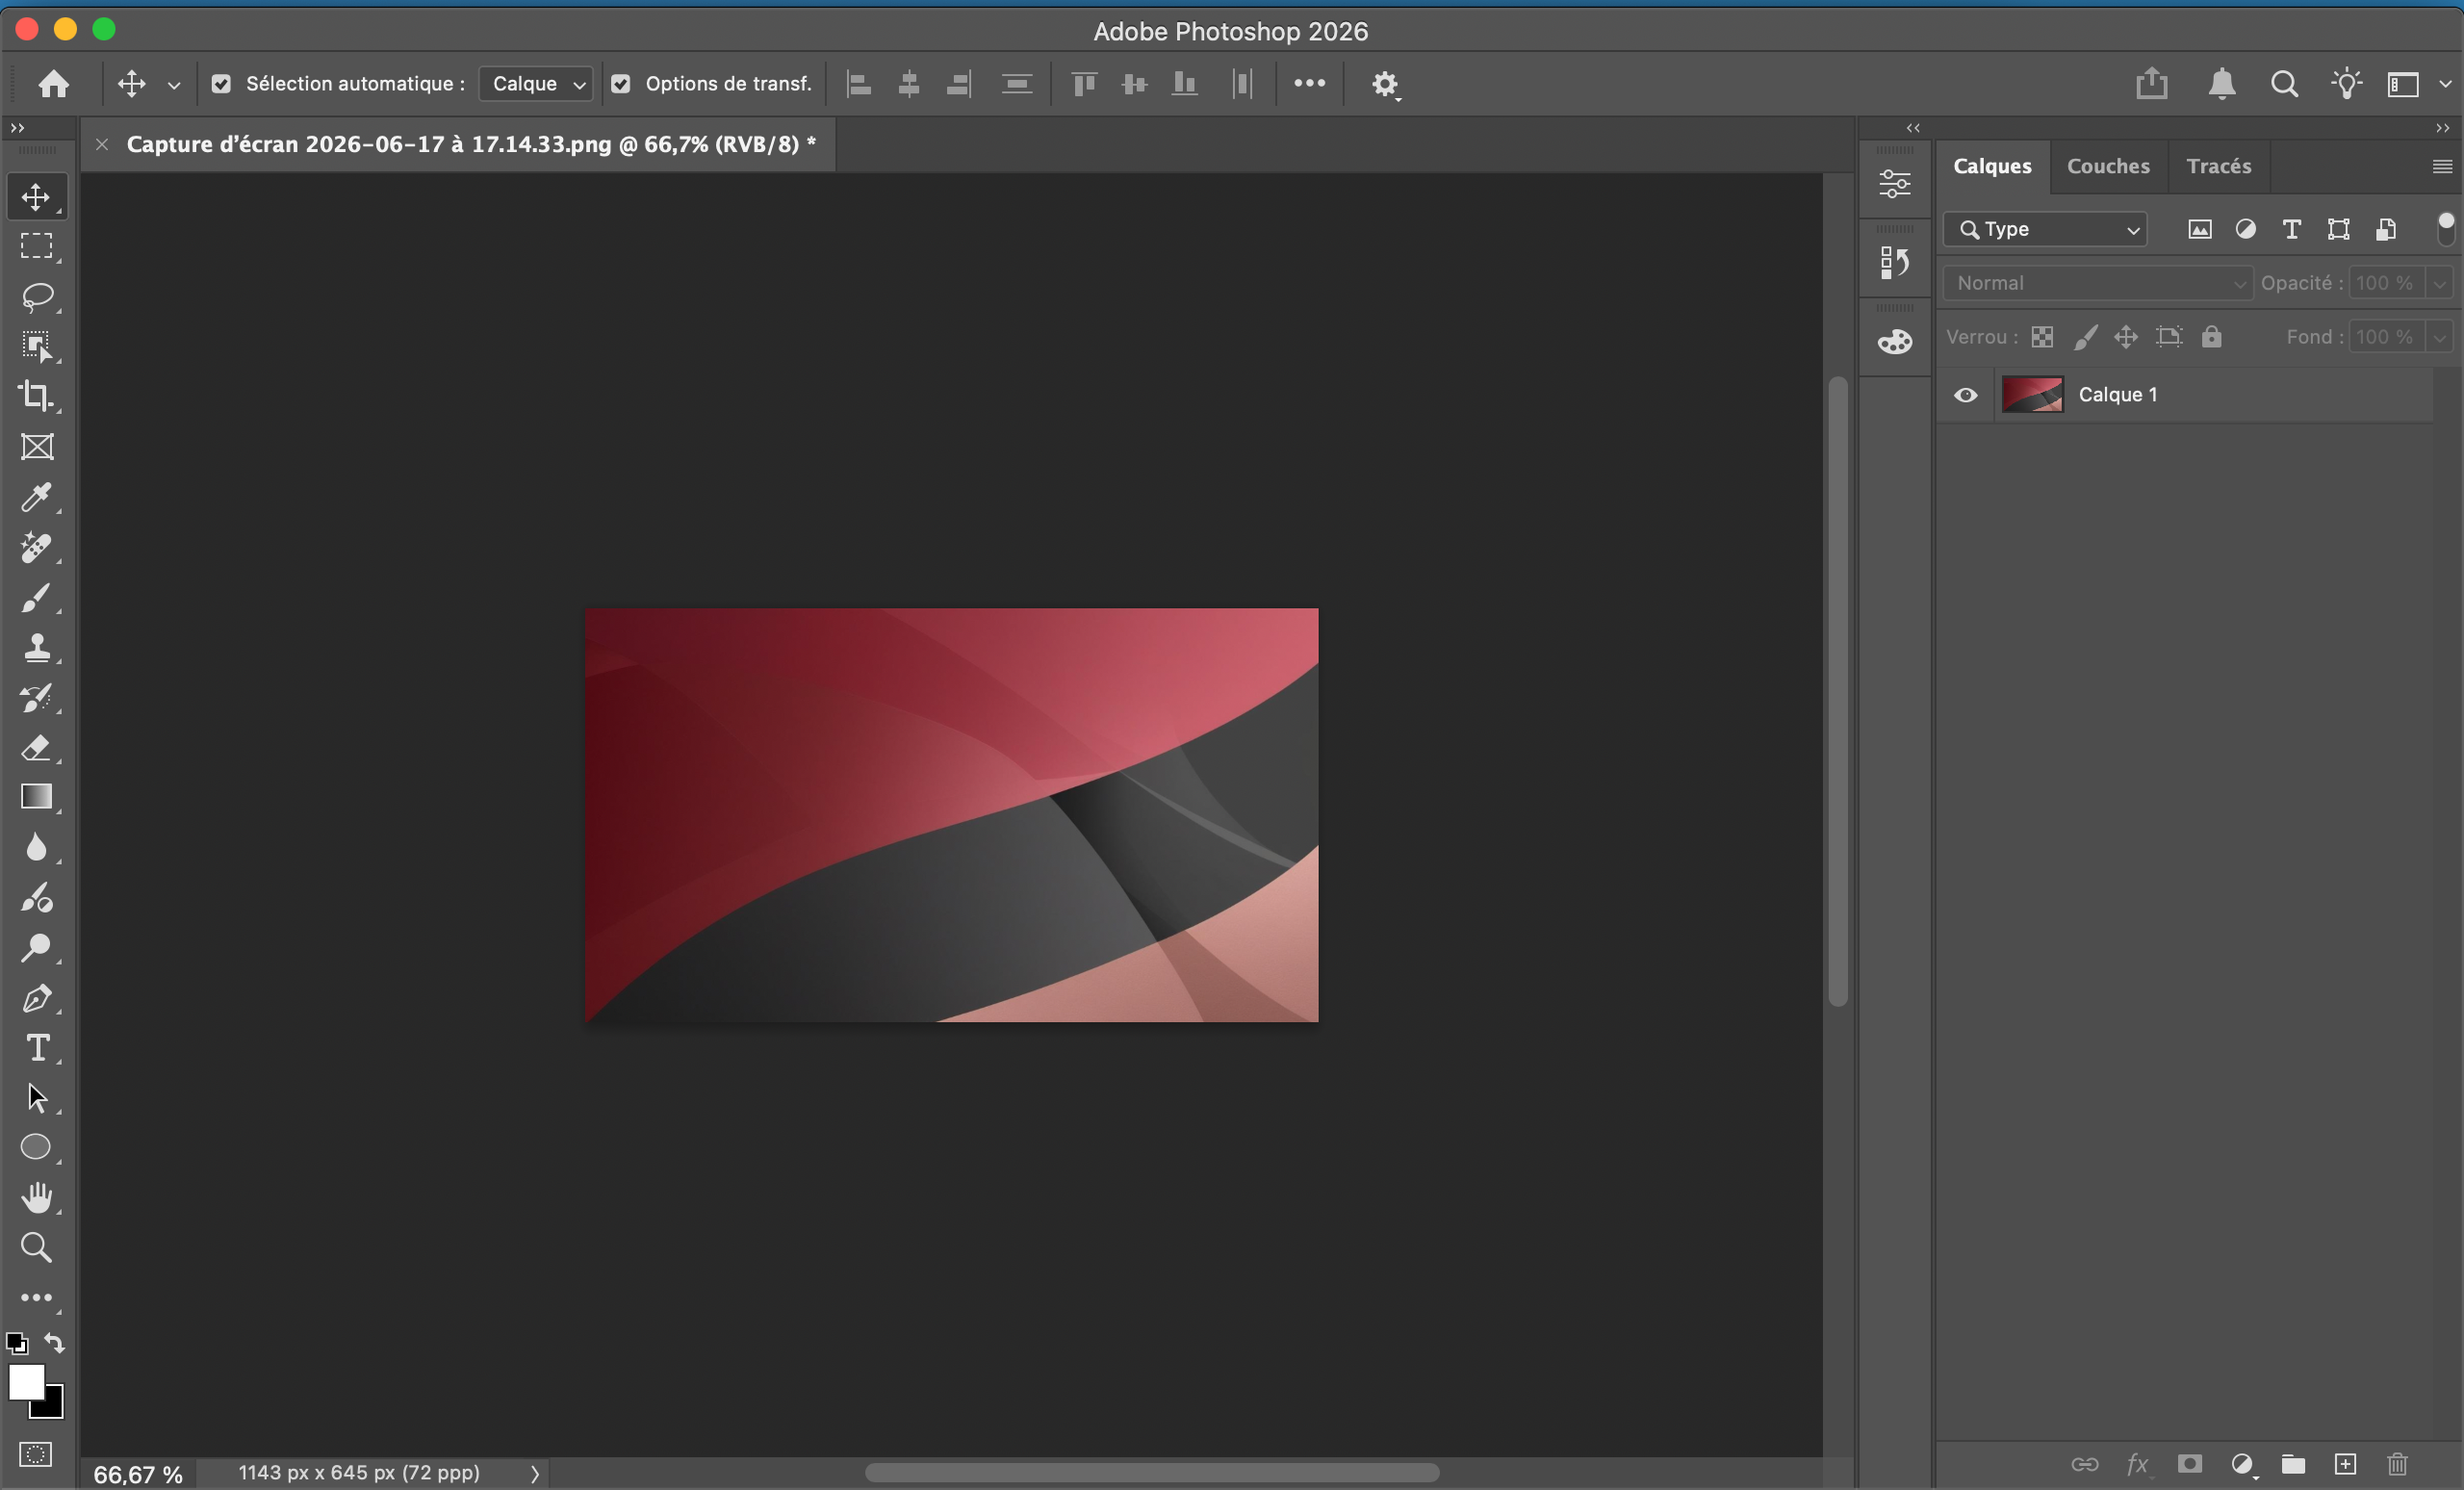Open the Calques panel hamburger menu
Viewport: 2464px width, 1490px height.
[2442, 166]
